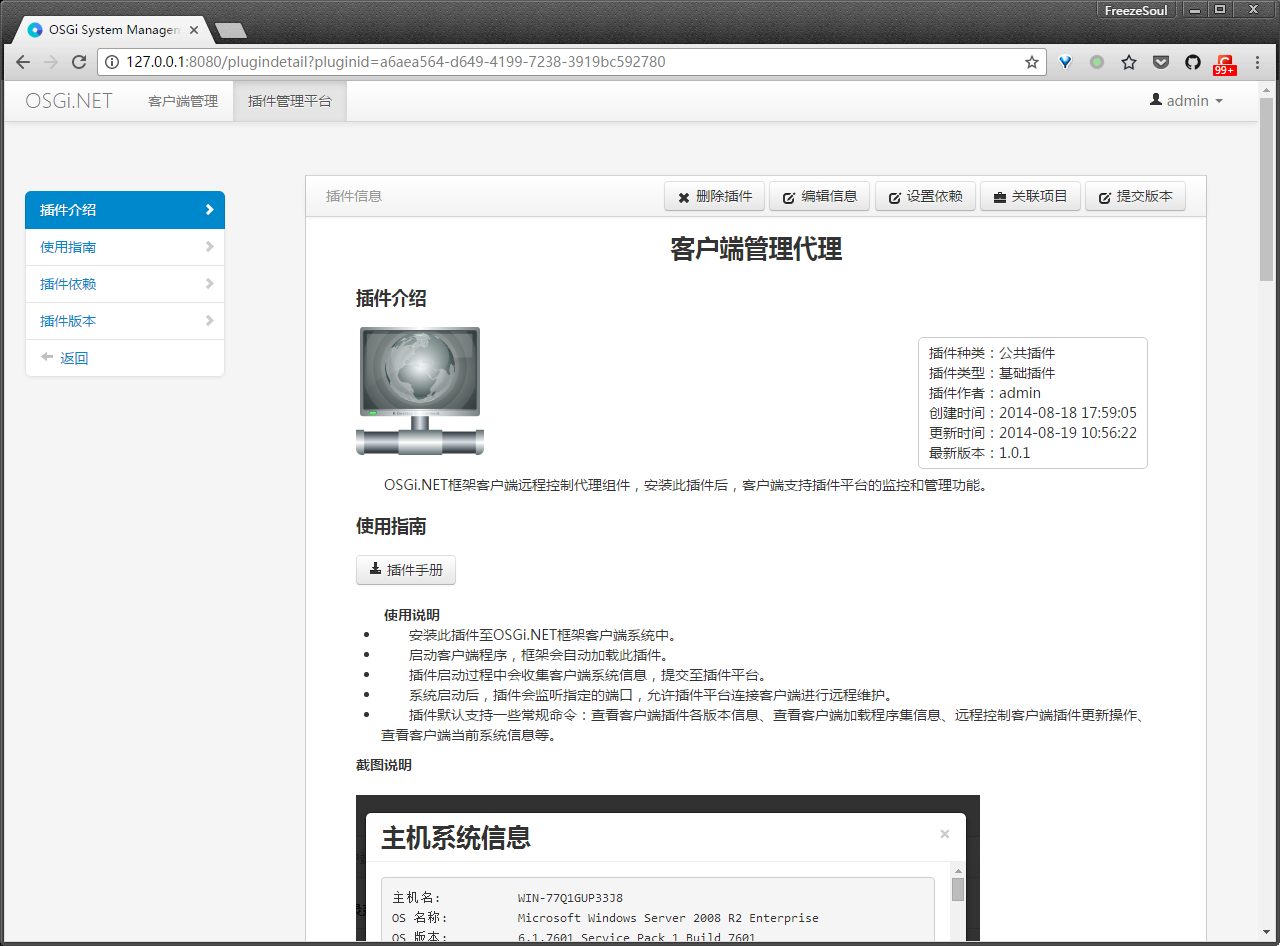Focus the address bar URL field
This screenshot has height=946, width=1280.
pos(571,62)
